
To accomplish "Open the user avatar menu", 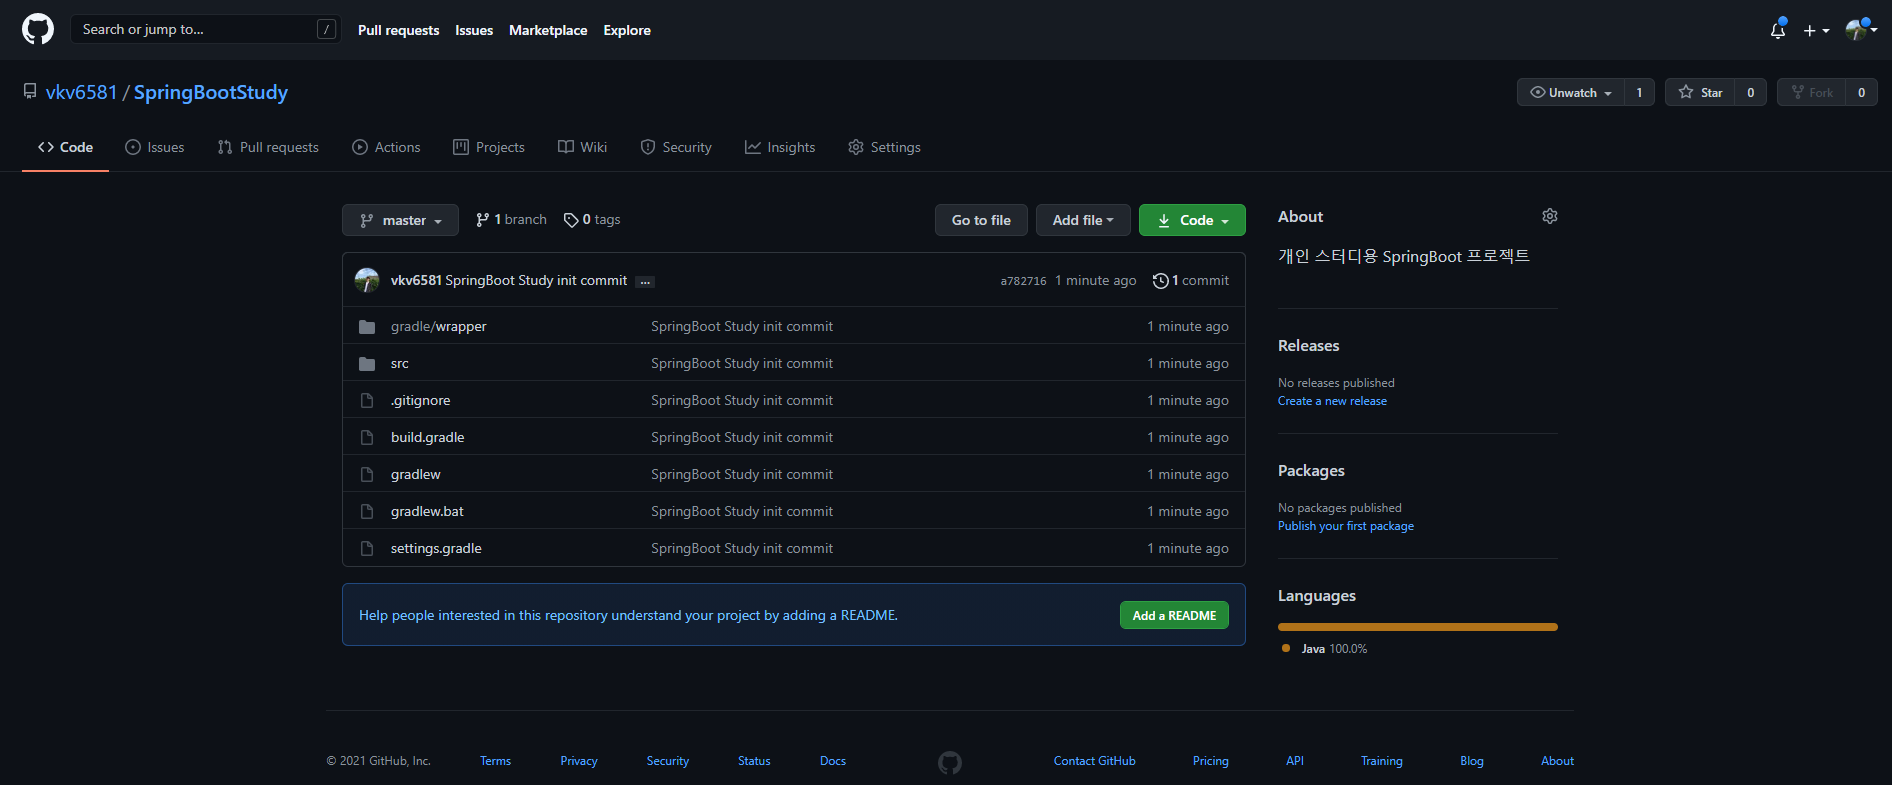I will click(x=1861, y=30).
